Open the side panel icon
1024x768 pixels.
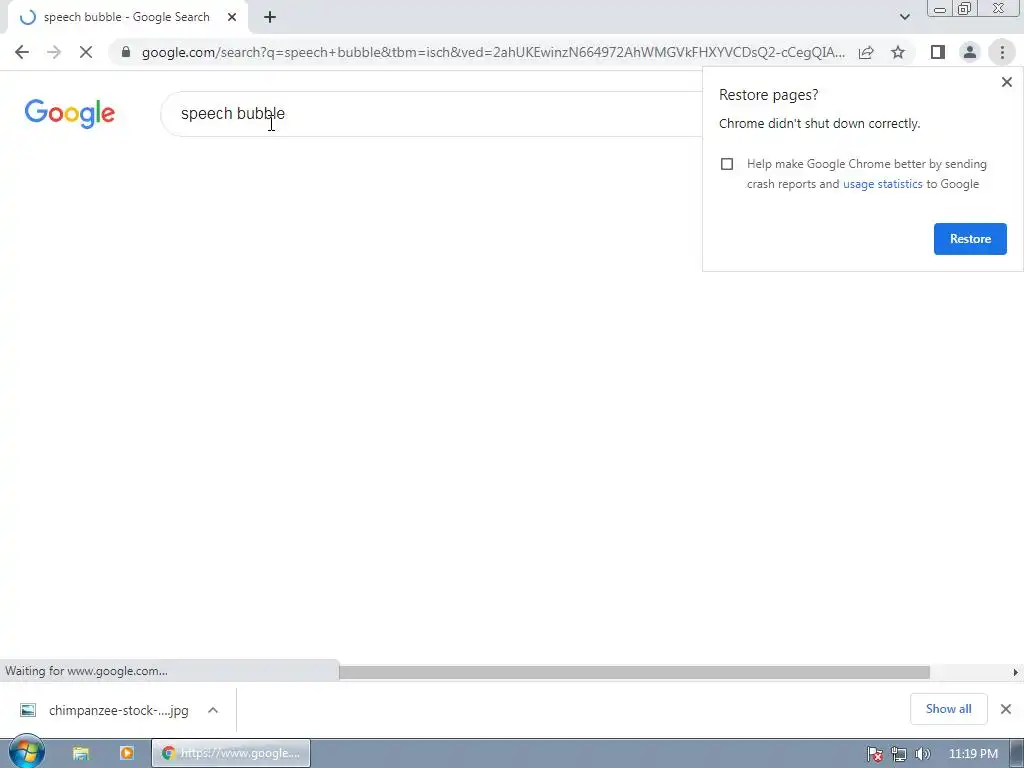[x=938, y=52]
